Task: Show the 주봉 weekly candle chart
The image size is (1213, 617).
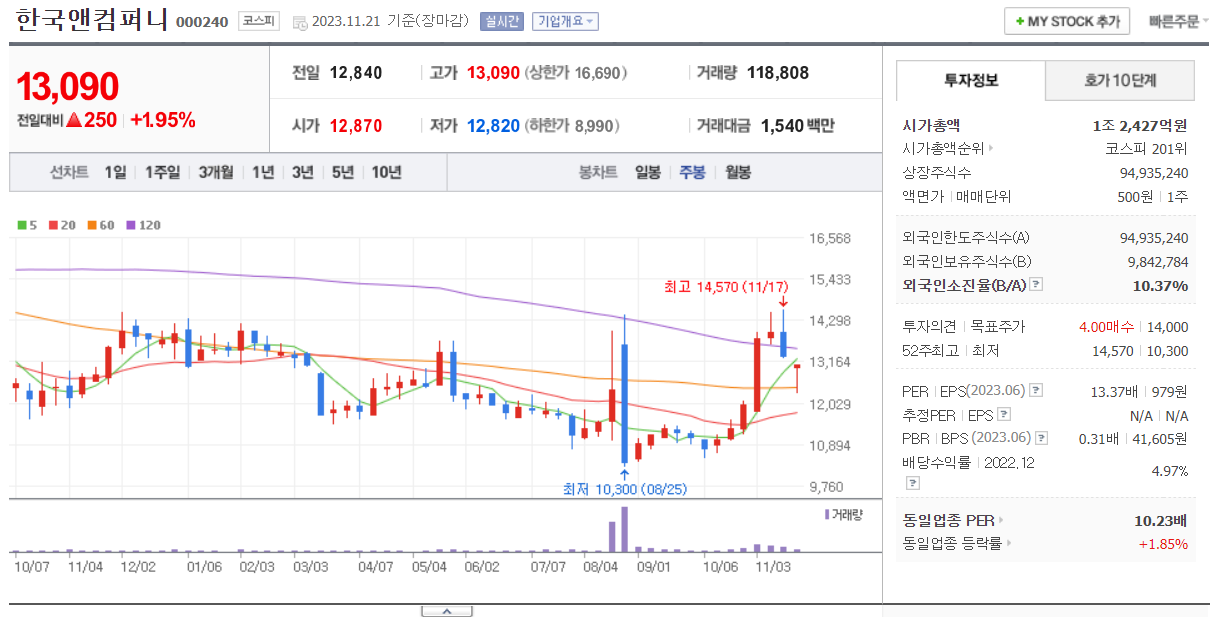Action: coord(693,172)
